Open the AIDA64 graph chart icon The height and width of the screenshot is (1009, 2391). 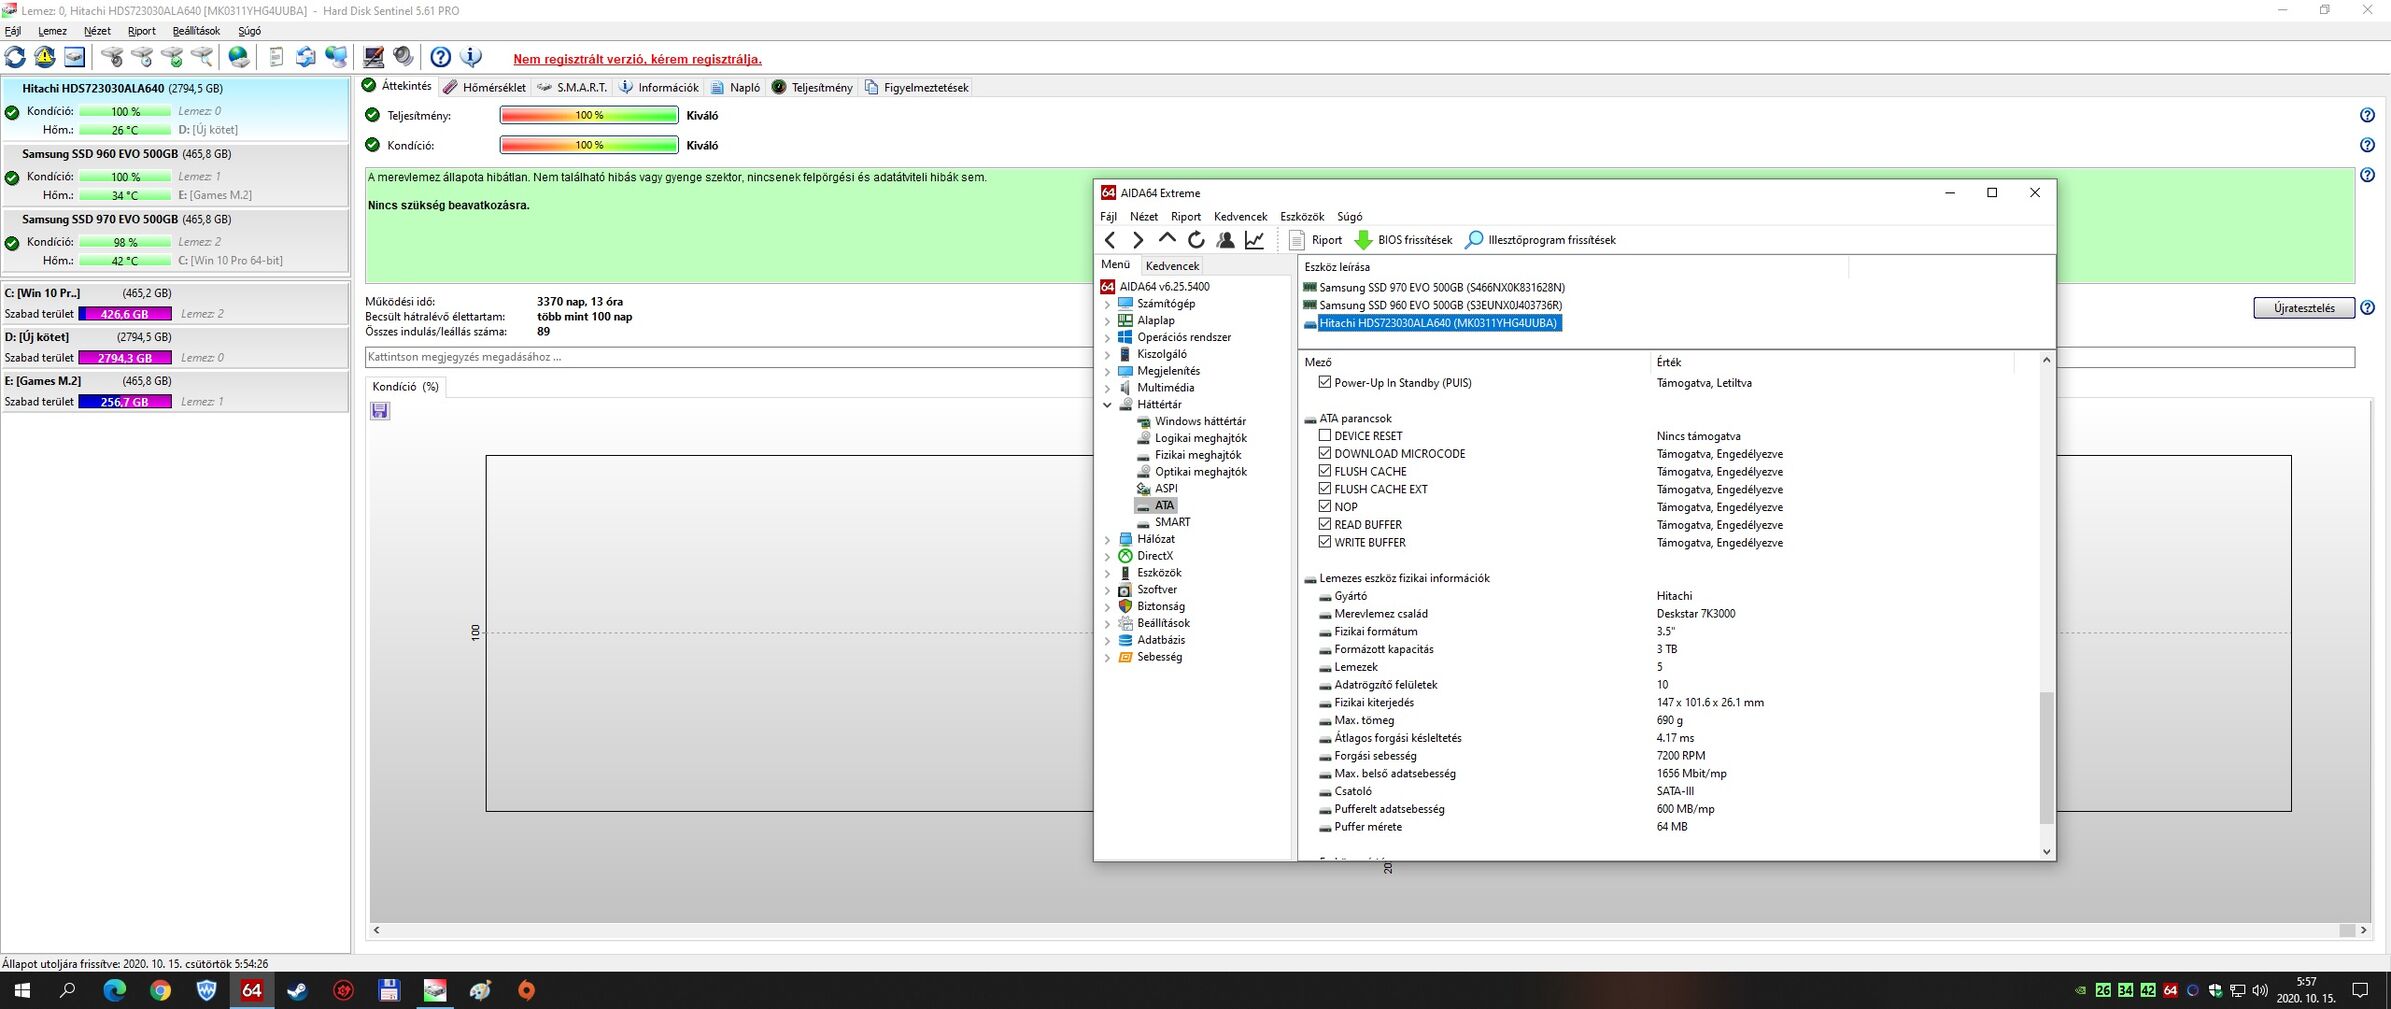tap(1254, 240)
